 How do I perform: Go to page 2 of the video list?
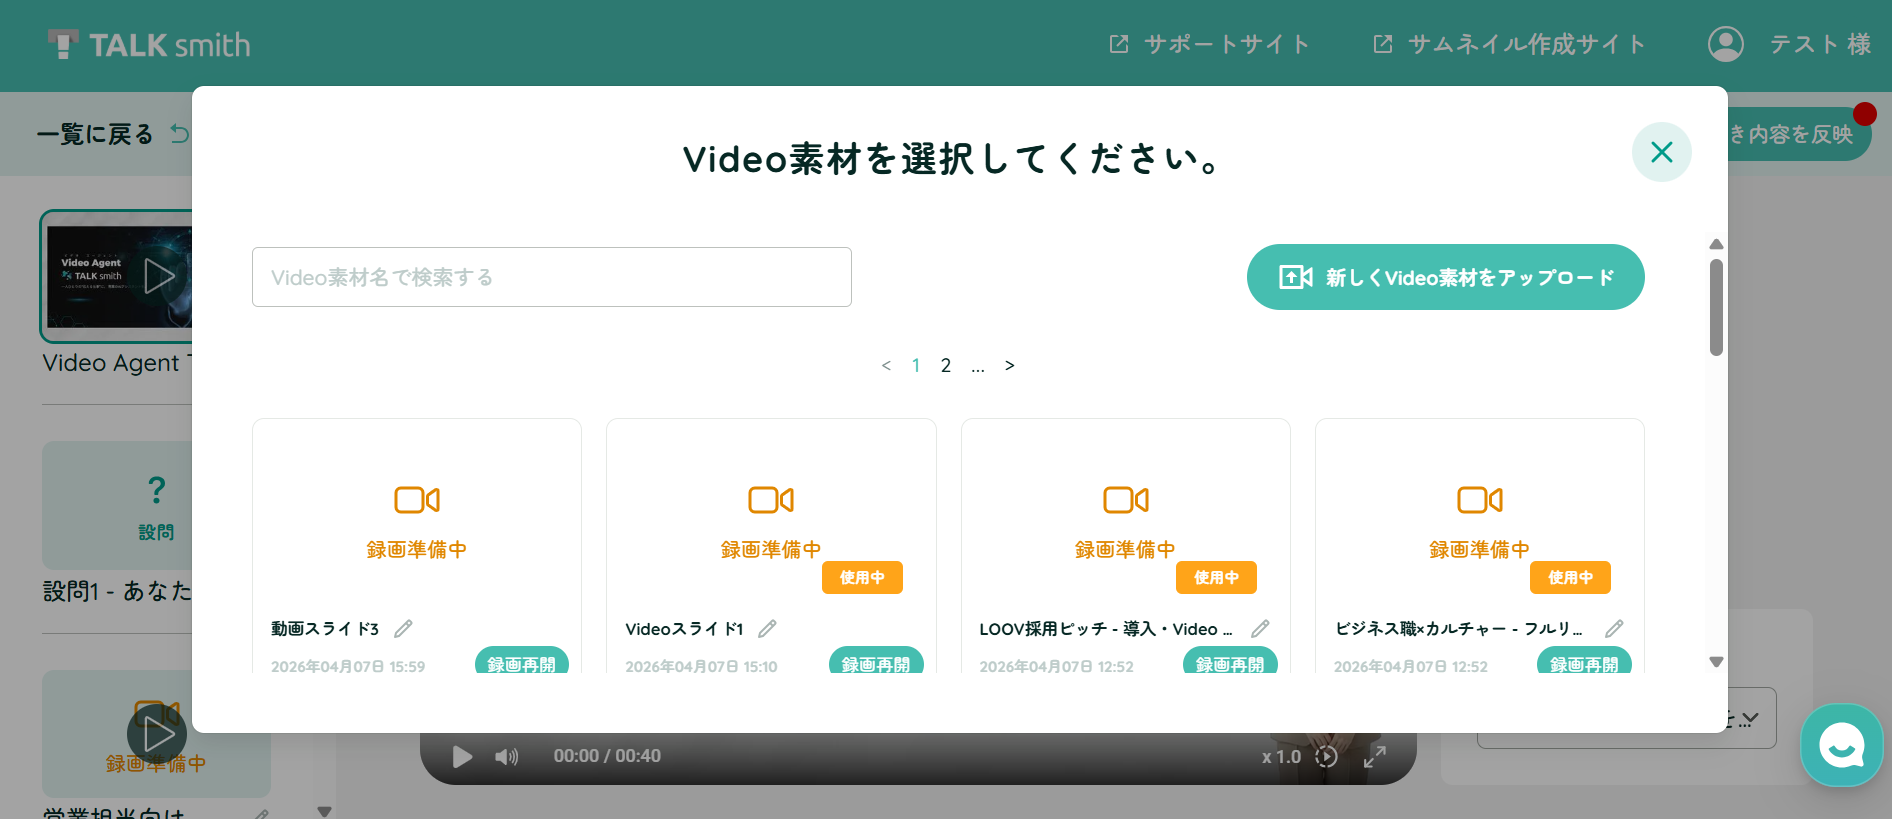(946, 366)
